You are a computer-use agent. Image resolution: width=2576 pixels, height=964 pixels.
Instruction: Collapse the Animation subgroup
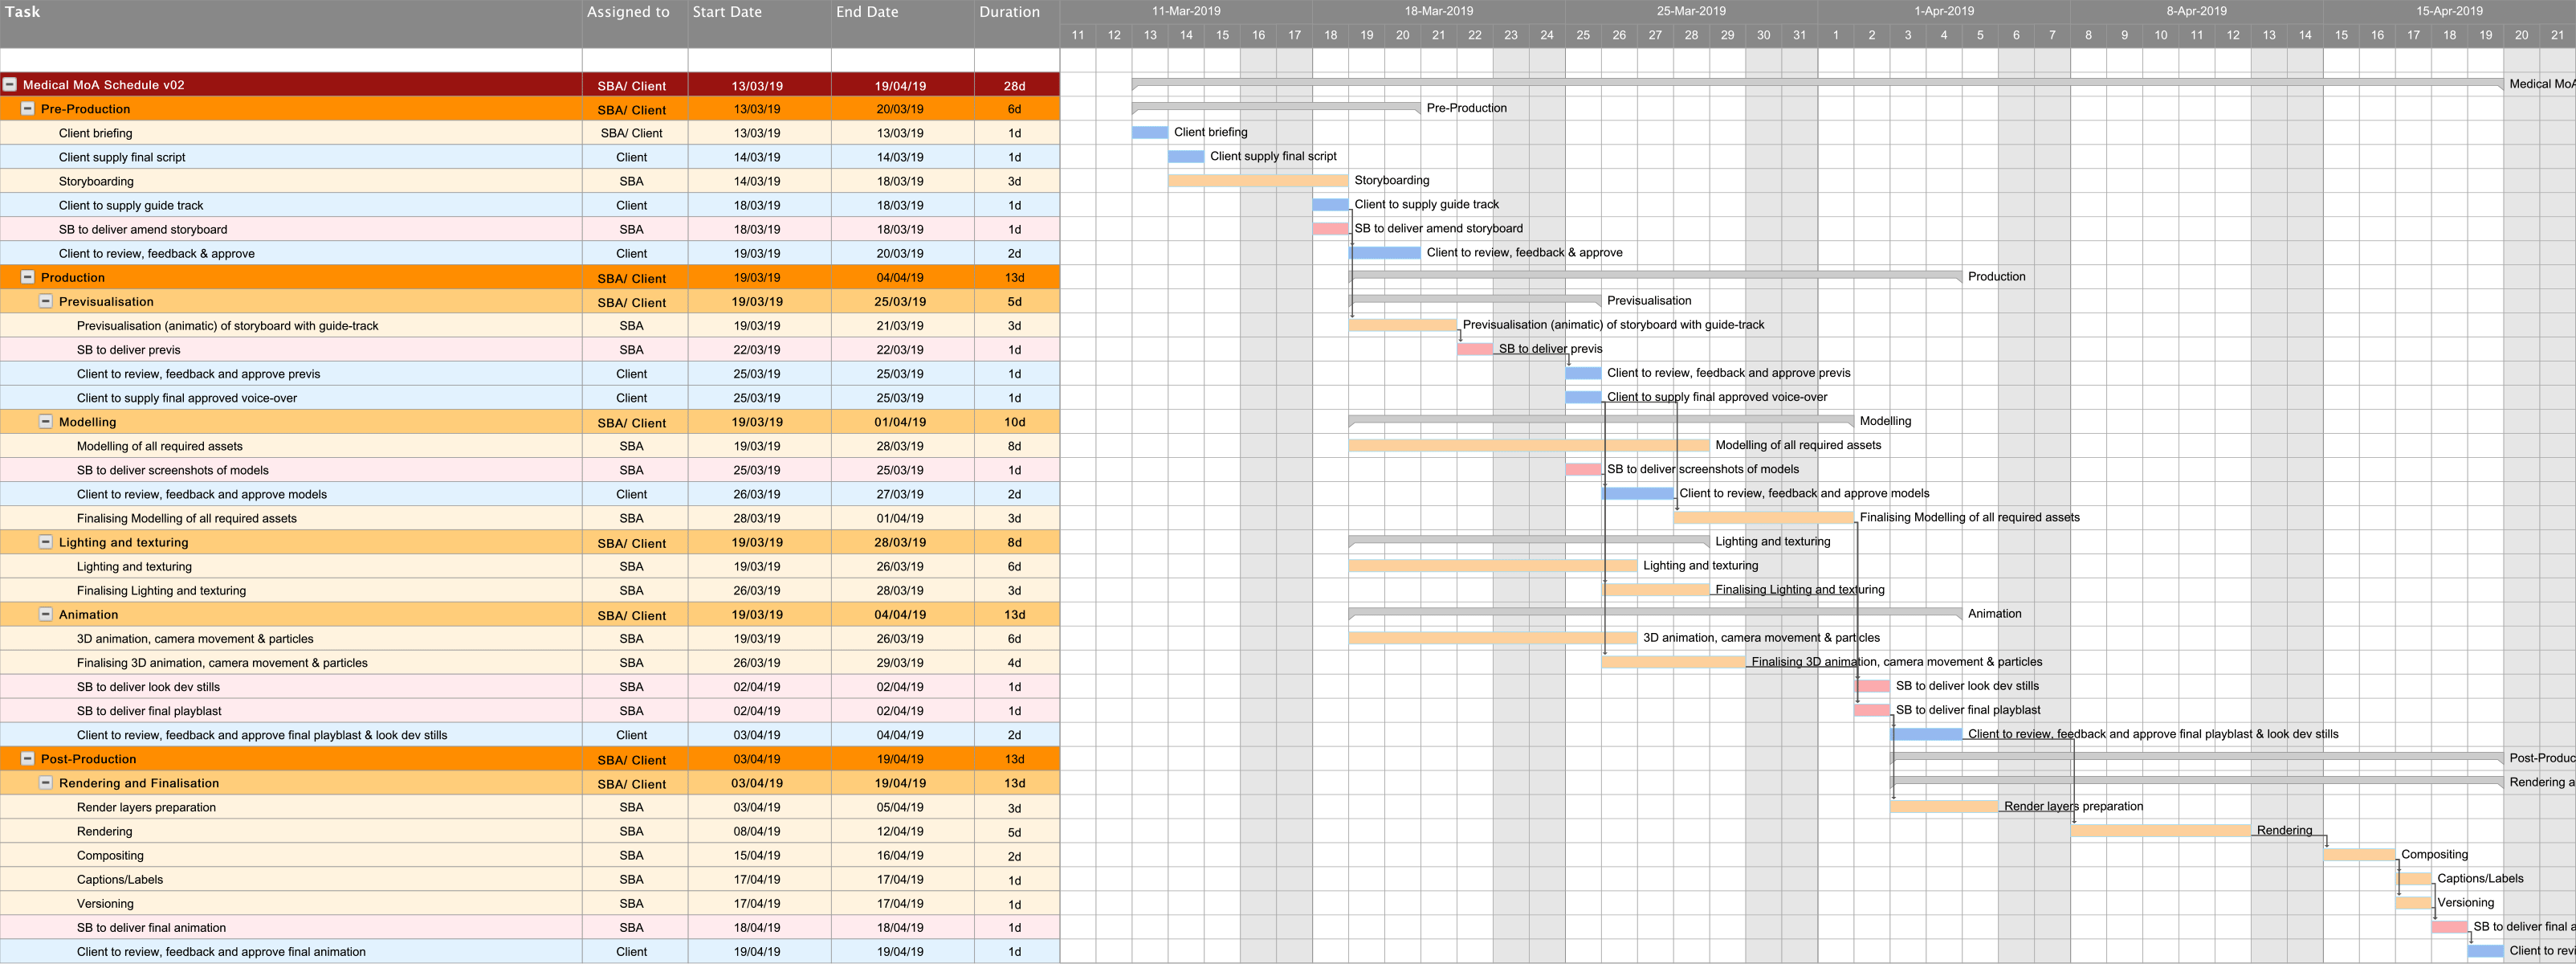[45, 614]
